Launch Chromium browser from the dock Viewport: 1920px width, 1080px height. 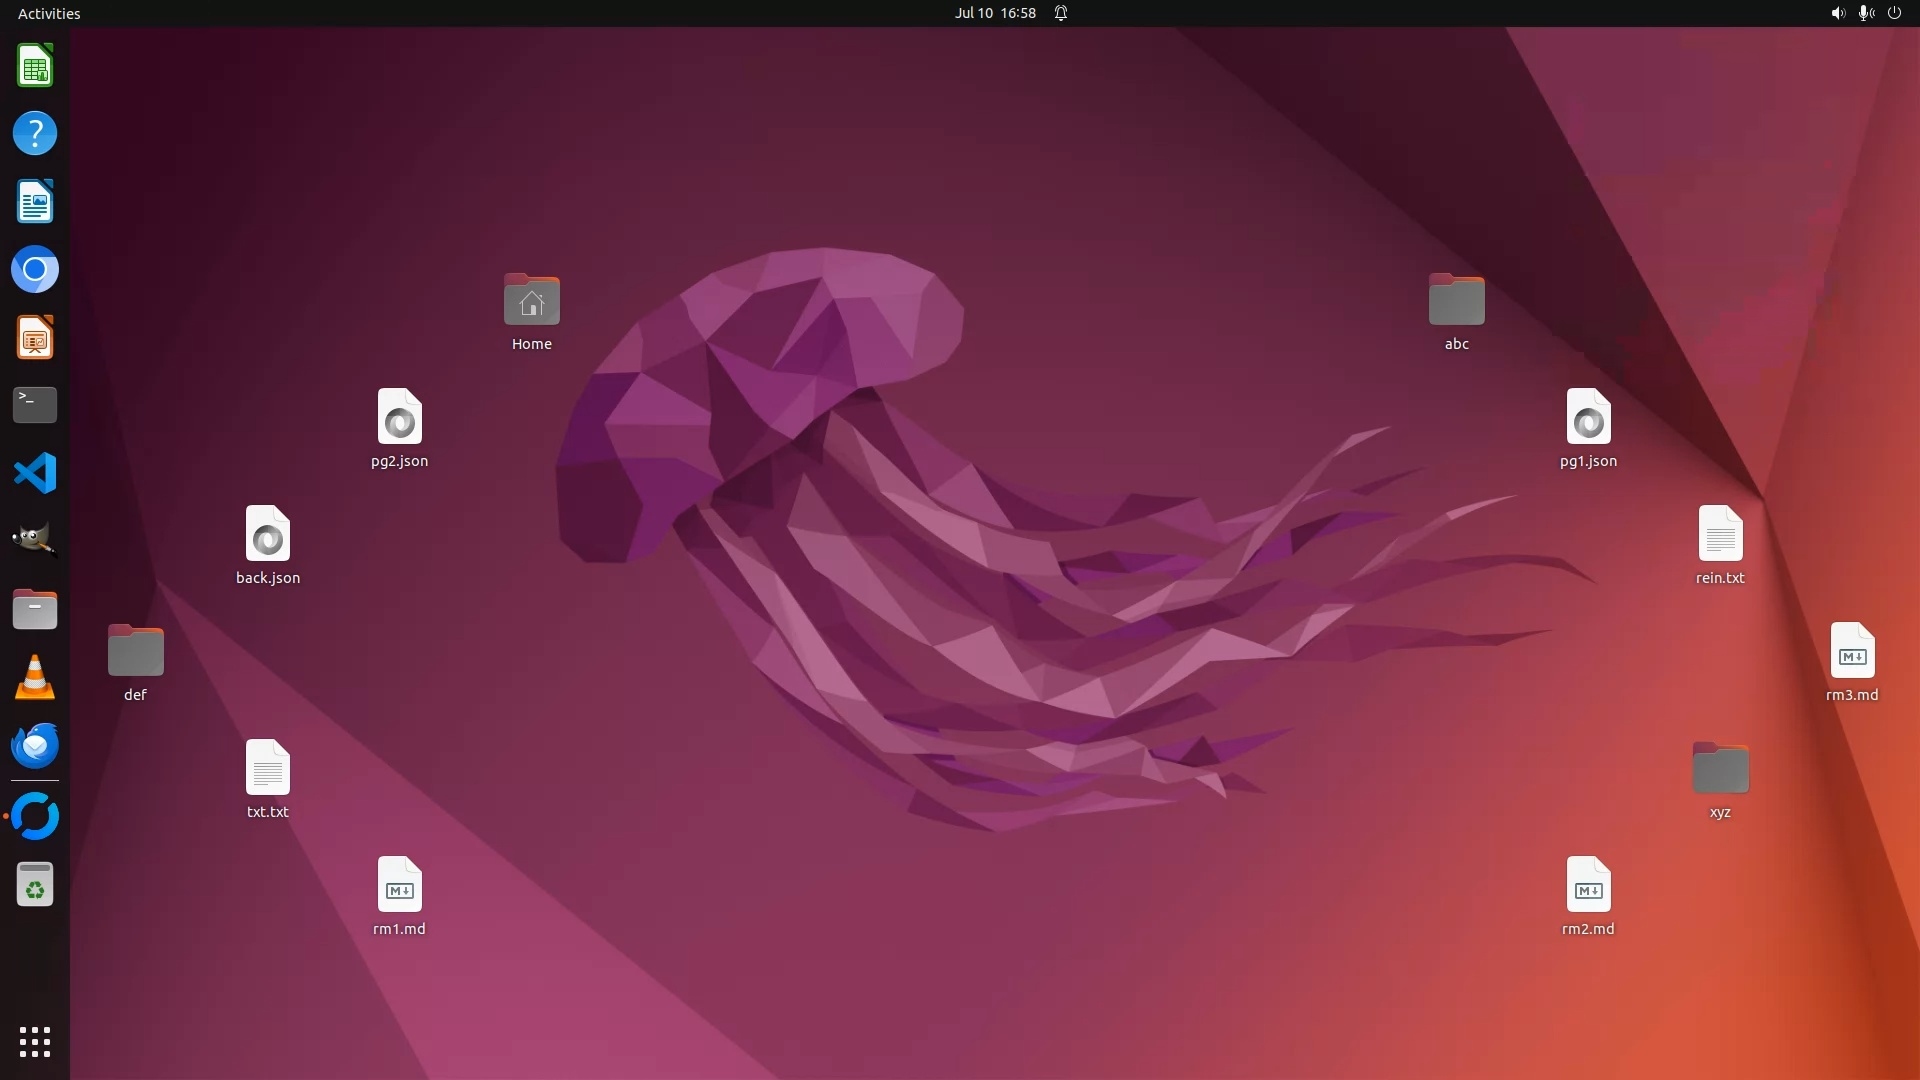35,270
